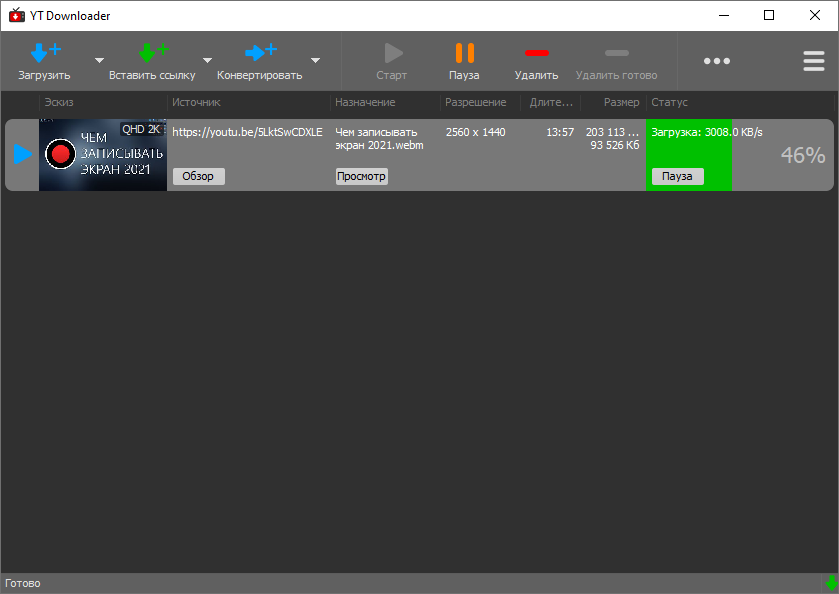
Task: Click the green arrow in status bar
Action: click(831, 583)
